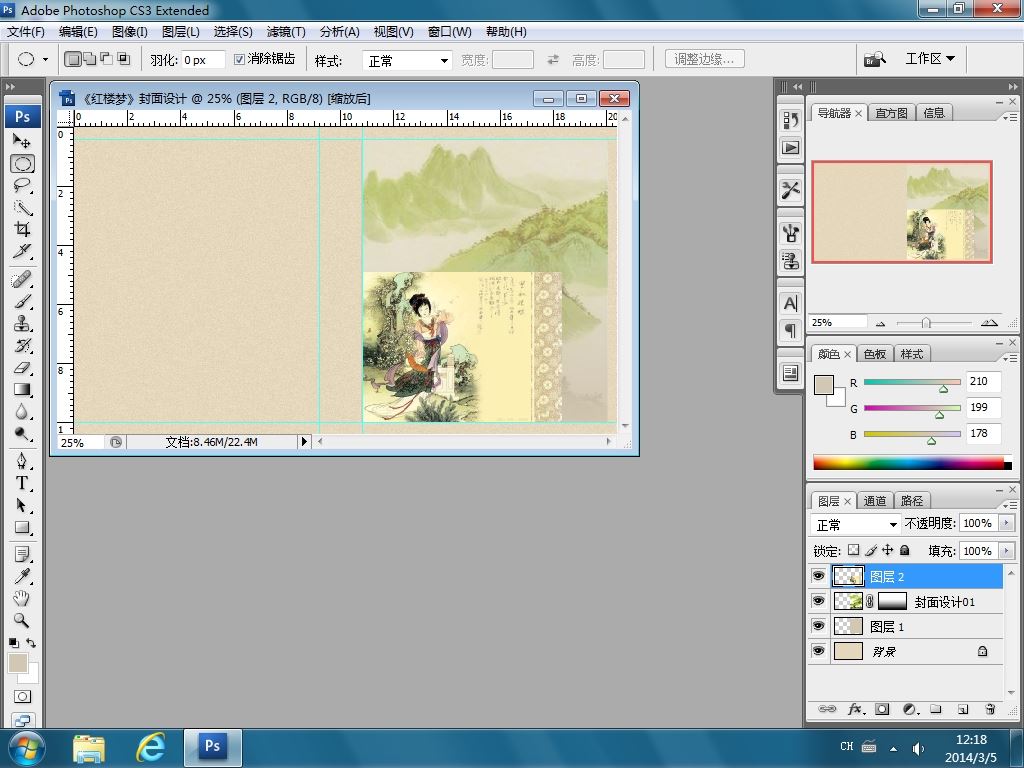Select the Elliptical Marquee tool in toolbox

22,164
